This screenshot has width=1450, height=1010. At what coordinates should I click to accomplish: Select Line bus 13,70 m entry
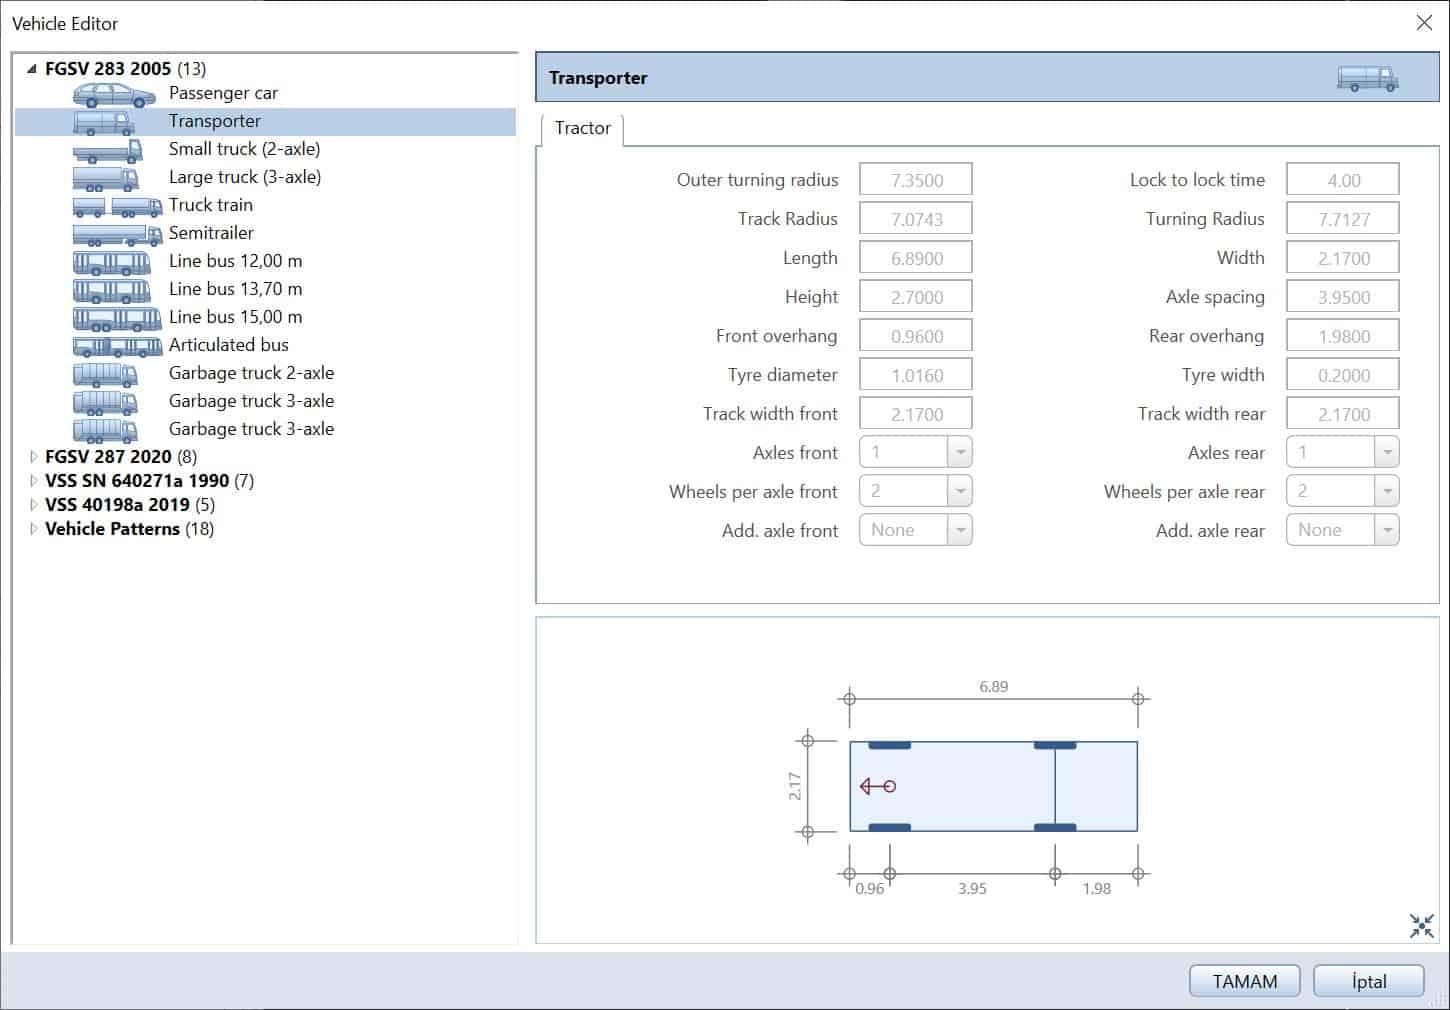coord(235,289)
